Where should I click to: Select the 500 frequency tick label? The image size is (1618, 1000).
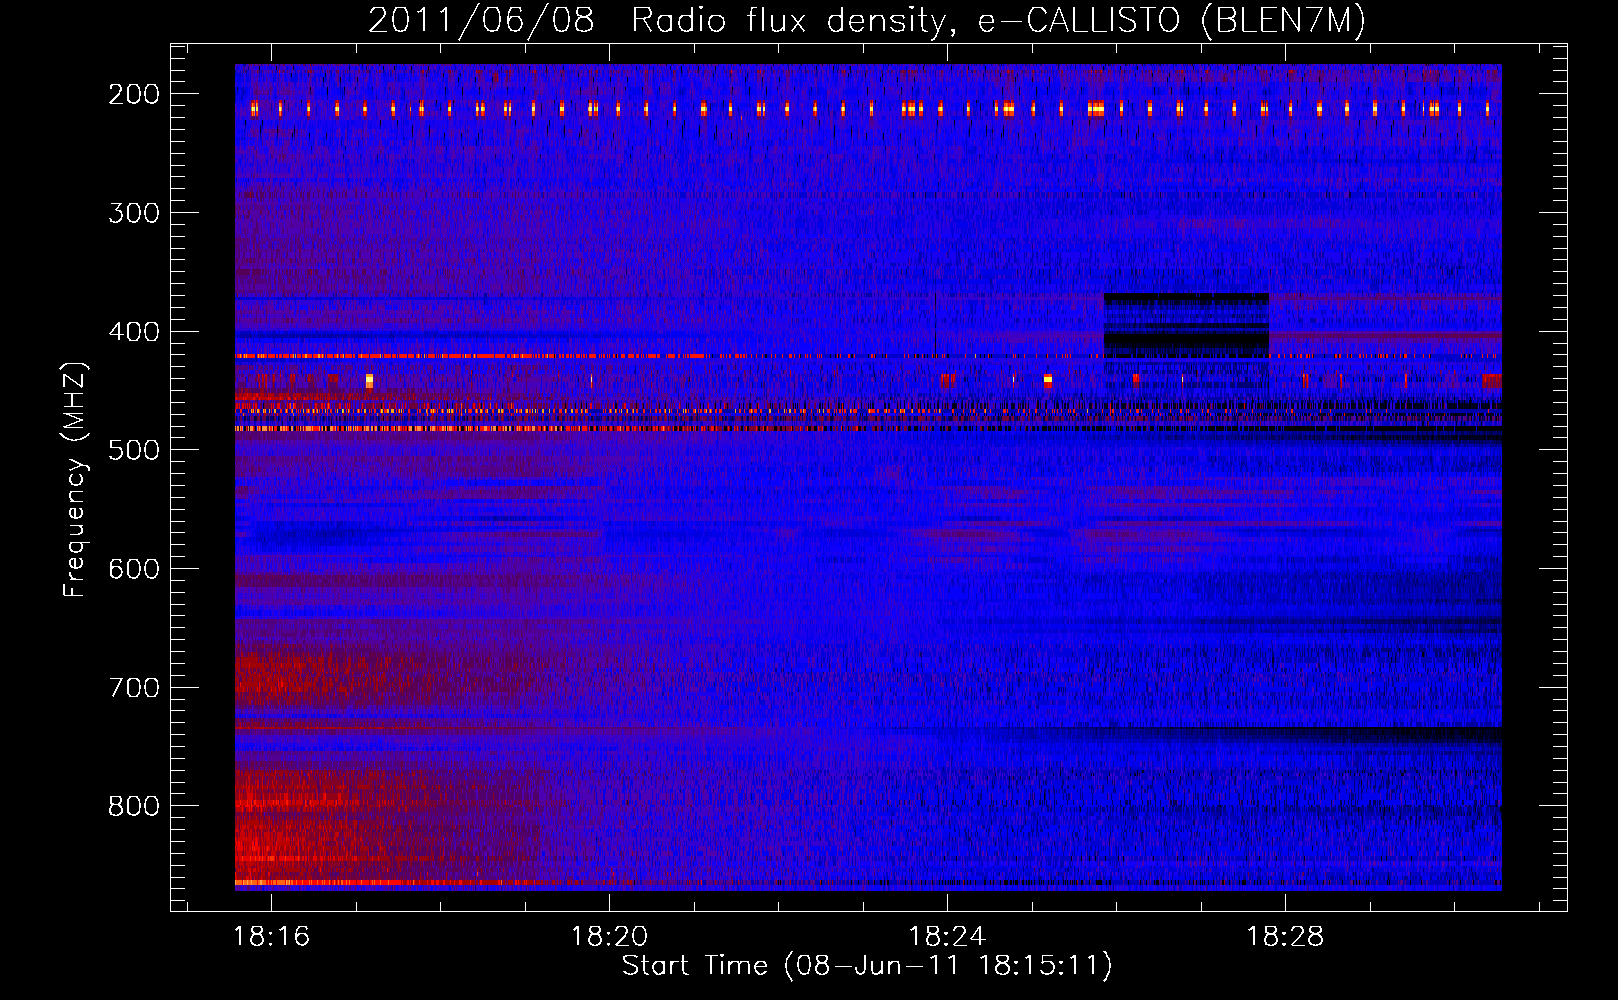click(x=134, y=450)
